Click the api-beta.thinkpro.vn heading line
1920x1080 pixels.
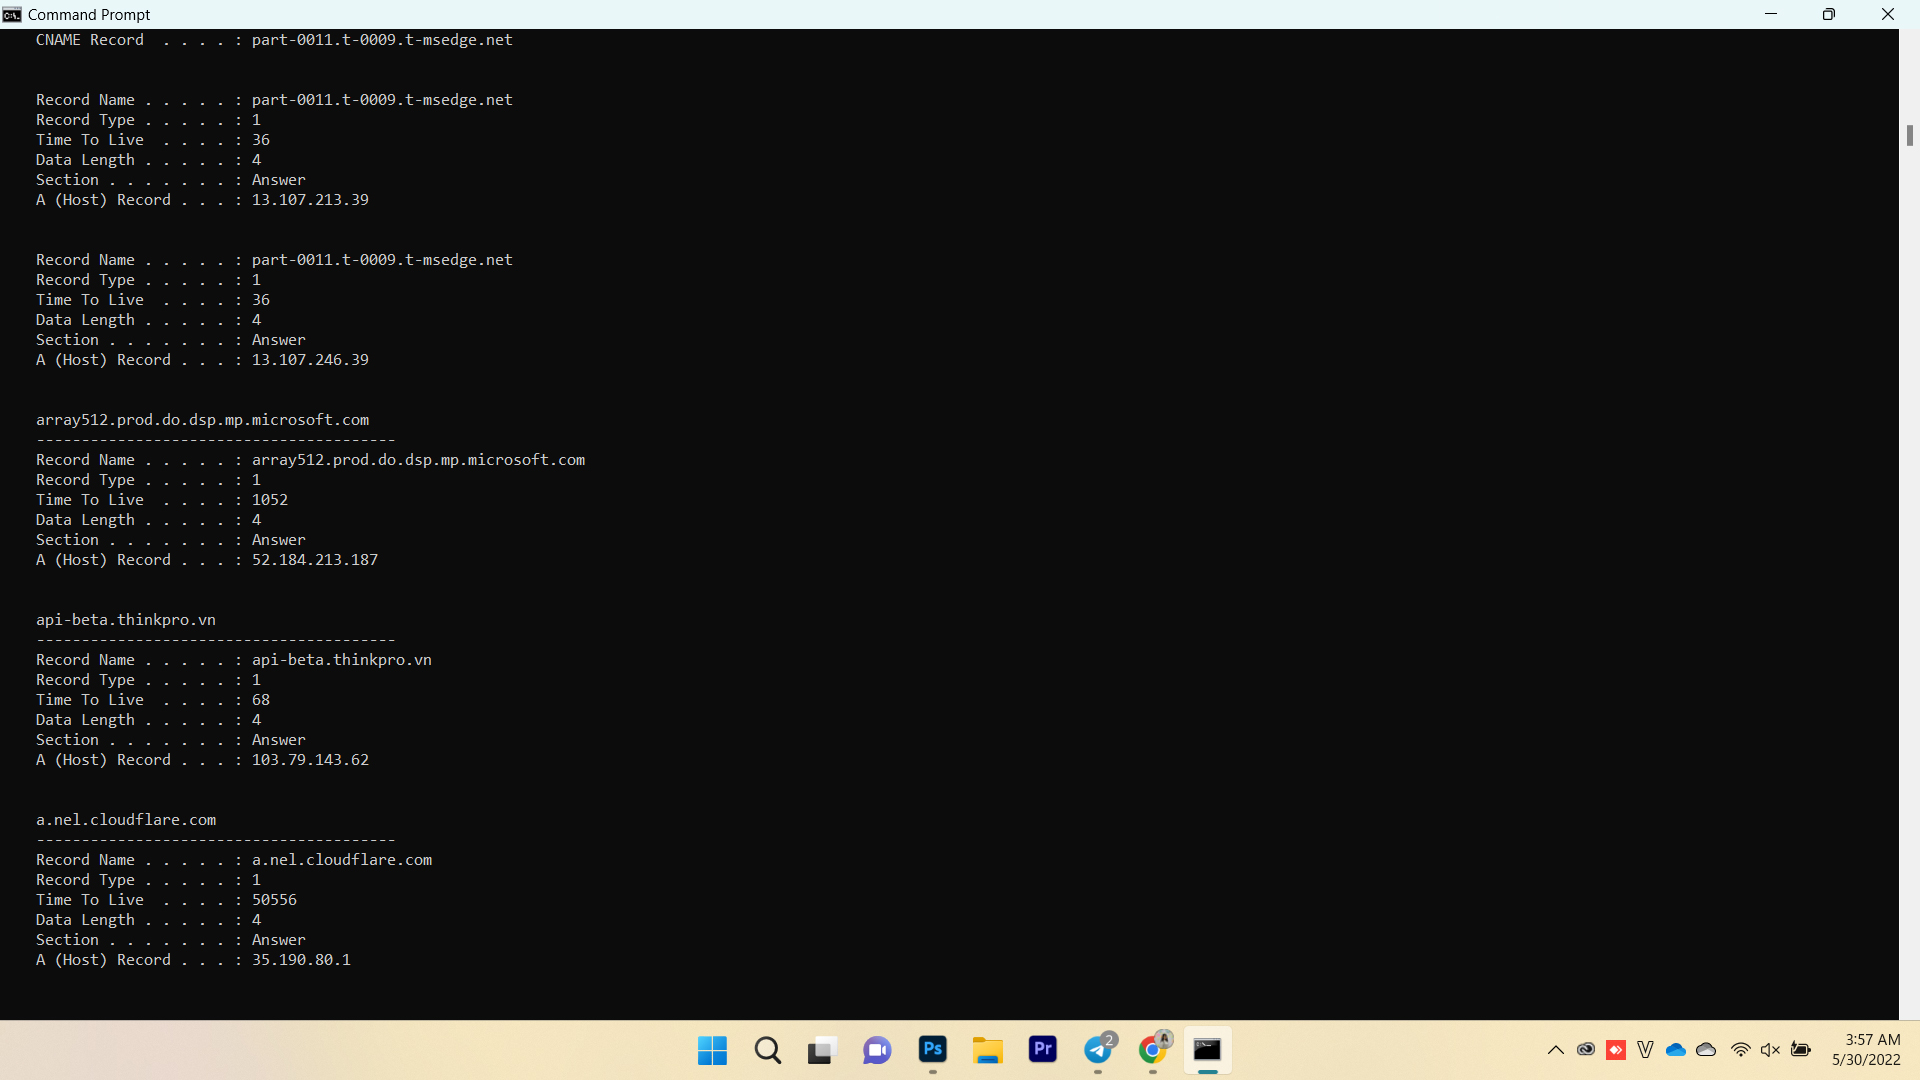pyautogui.click(x=126, y=620)
